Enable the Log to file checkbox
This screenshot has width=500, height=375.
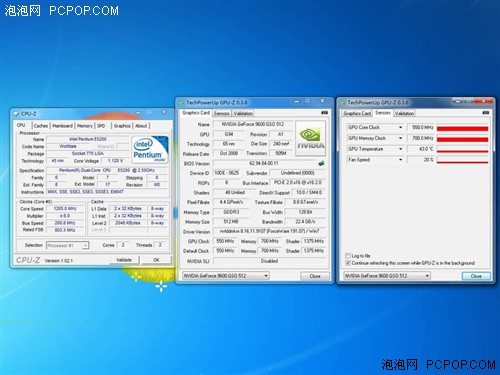coord(348,256)
